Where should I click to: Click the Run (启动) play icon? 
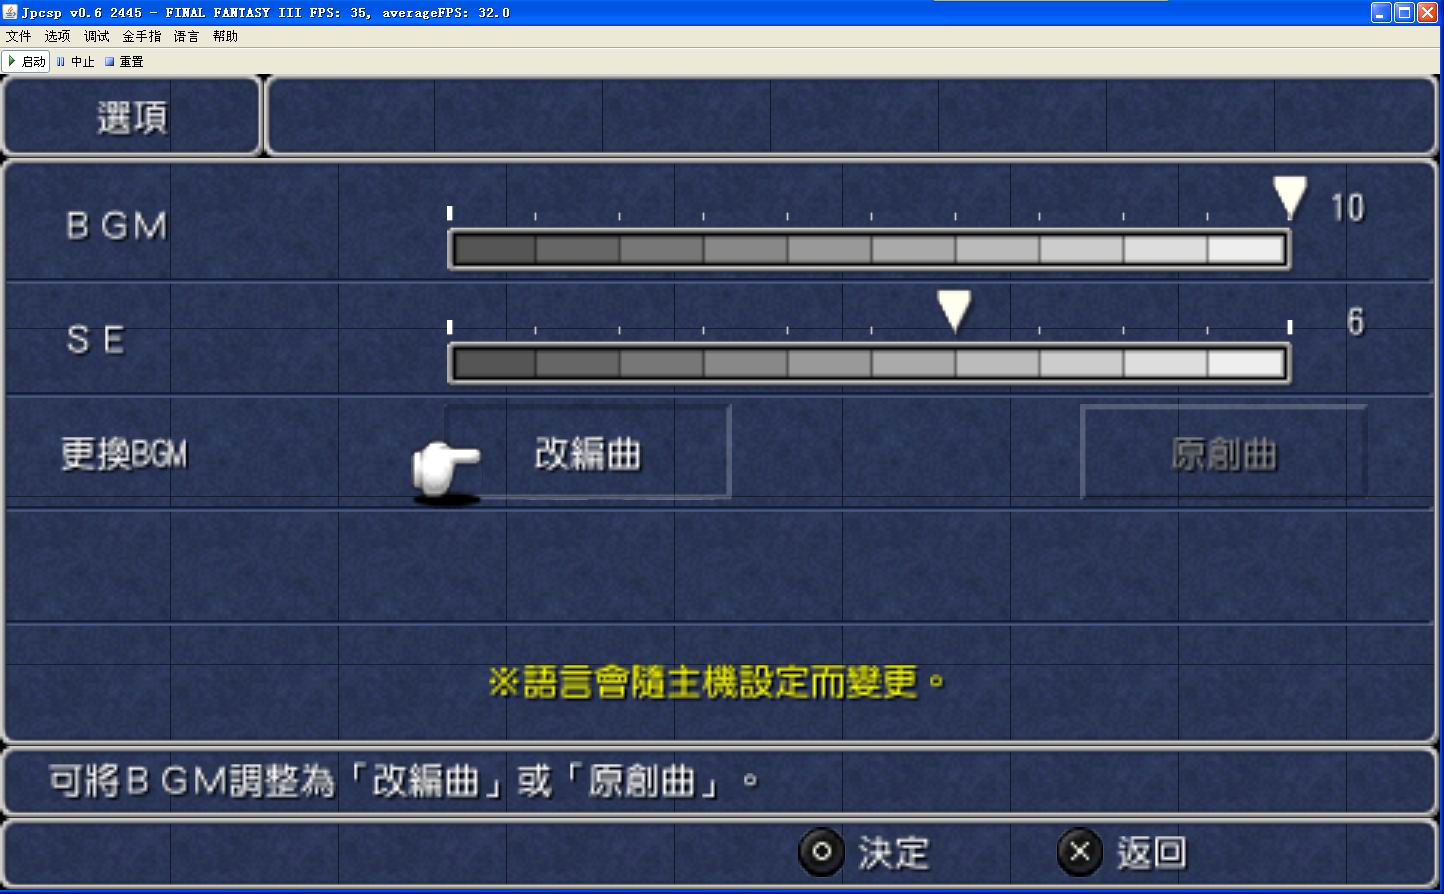point(12,61)
